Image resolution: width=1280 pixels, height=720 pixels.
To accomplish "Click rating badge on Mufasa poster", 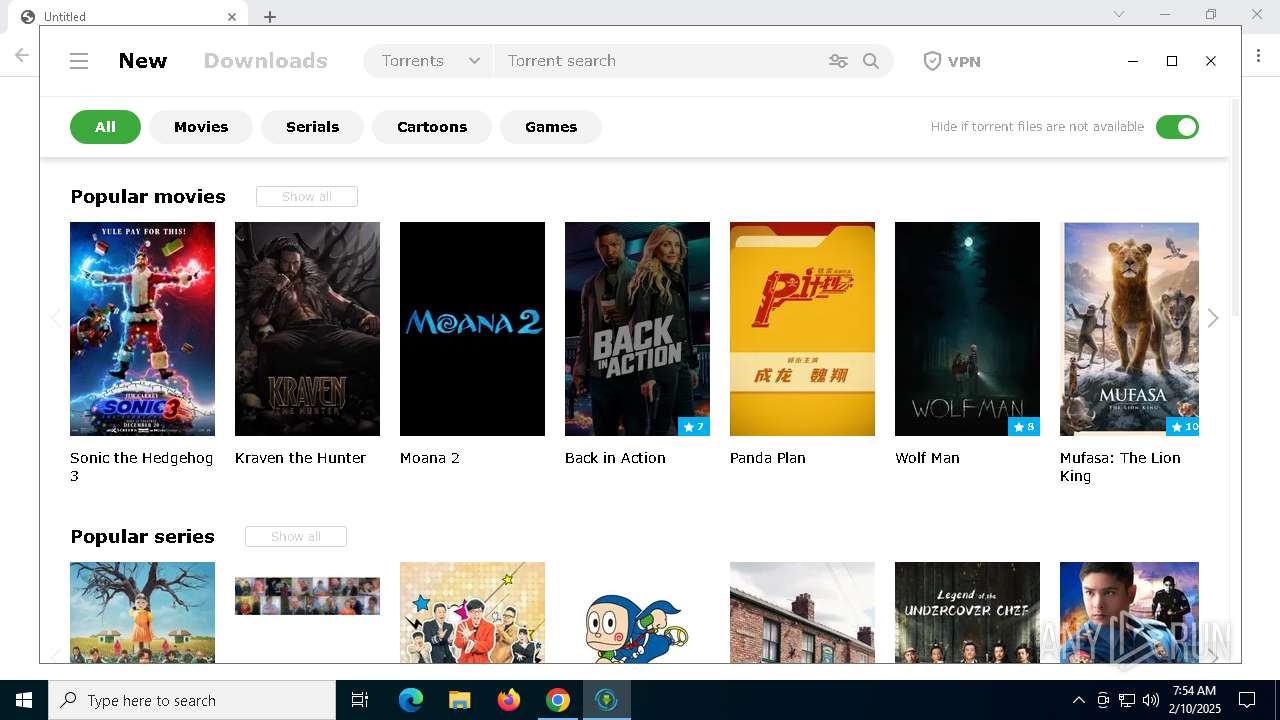I will coord(1183,427).
